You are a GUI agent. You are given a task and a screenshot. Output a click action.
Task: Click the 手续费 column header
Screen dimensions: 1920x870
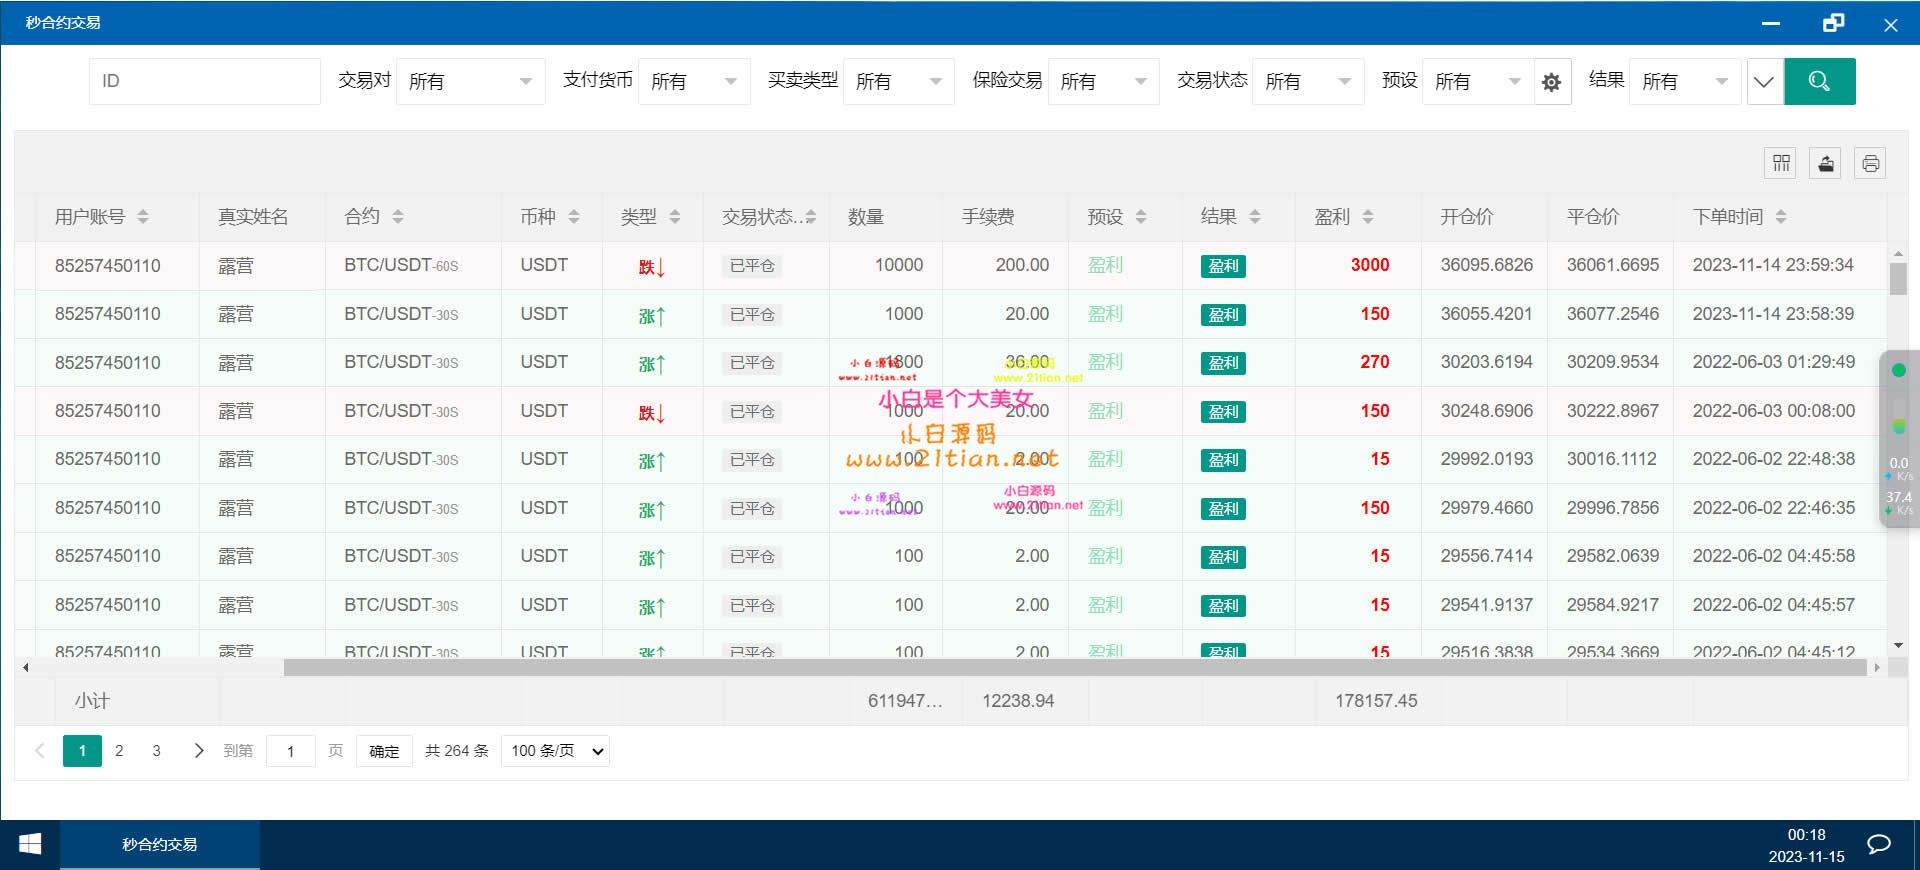[x=988, y=217]
